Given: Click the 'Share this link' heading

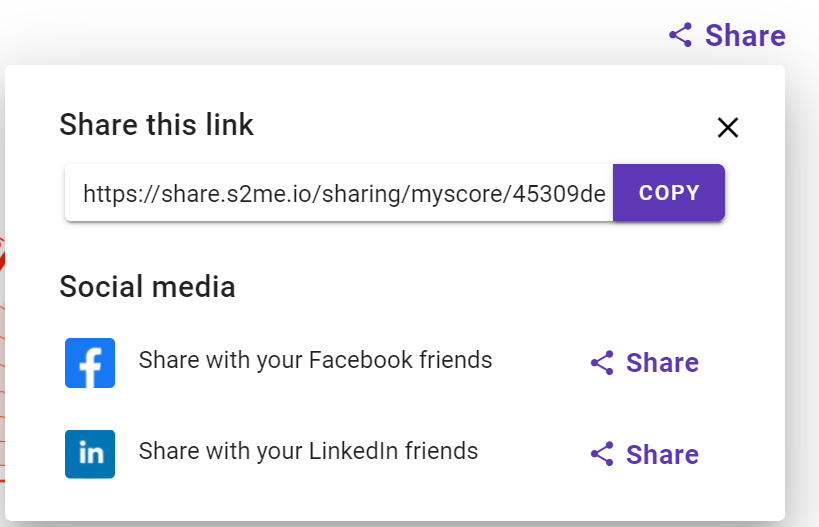Looking at the screenshot, I should [x=156, y=124].
